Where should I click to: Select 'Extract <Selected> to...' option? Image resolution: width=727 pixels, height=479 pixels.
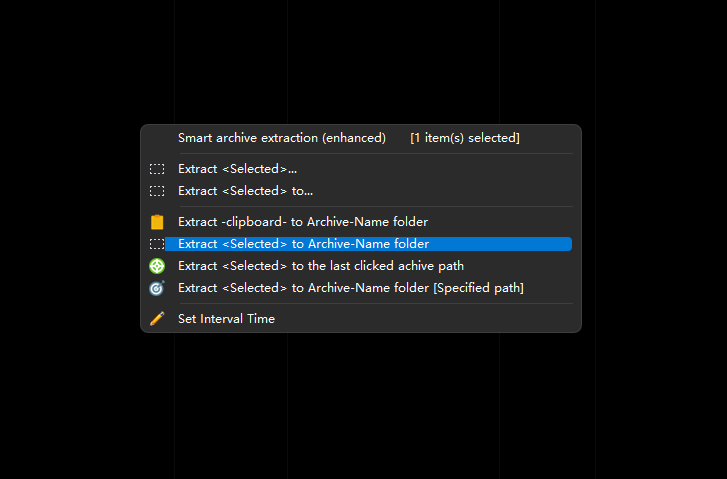(x=245, y=191)
